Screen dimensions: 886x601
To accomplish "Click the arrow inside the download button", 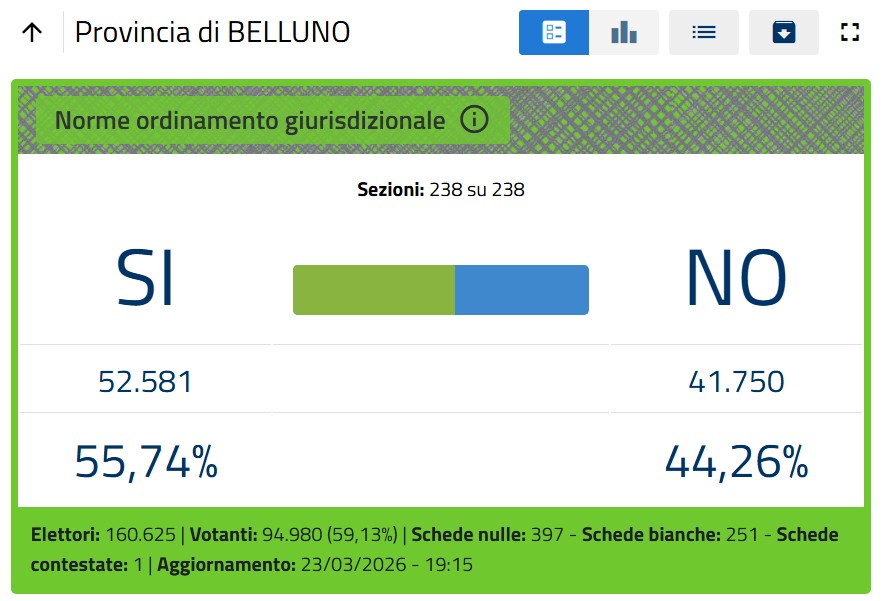I will click(x=783, y=32).
